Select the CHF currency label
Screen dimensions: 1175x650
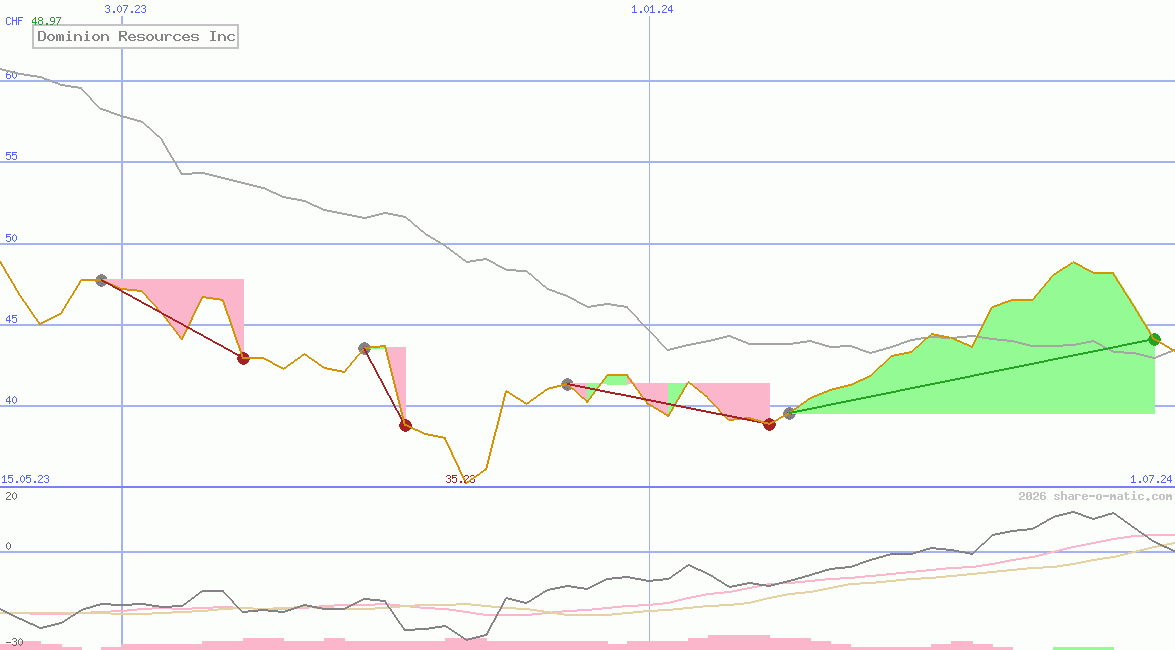pyautogui.click(x=14, y=21)
